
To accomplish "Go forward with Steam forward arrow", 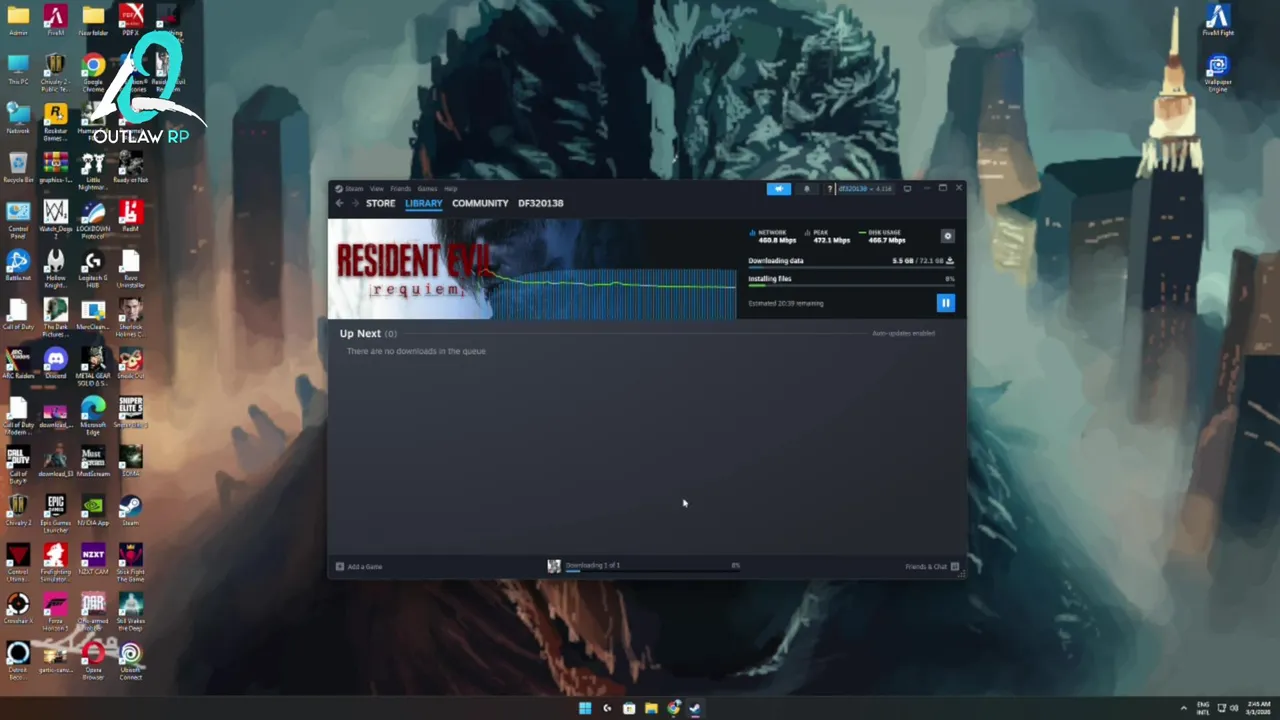I will (x=354, y=203).
